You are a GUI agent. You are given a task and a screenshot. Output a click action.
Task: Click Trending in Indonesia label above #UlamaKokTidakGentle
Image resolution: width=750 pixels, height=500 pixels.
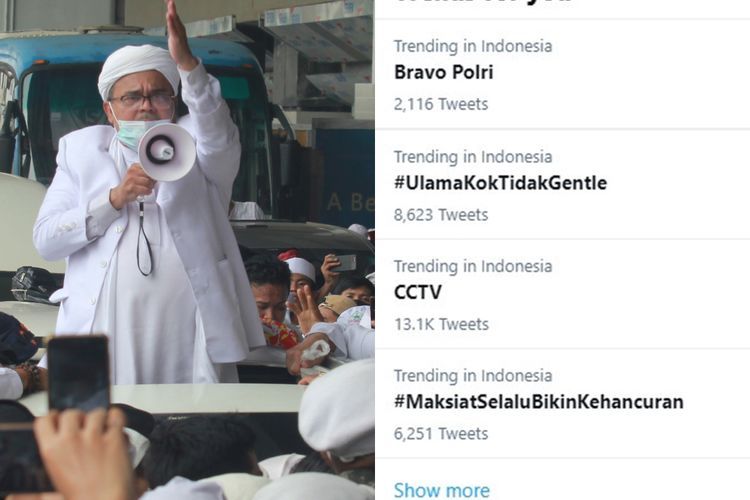473,156
